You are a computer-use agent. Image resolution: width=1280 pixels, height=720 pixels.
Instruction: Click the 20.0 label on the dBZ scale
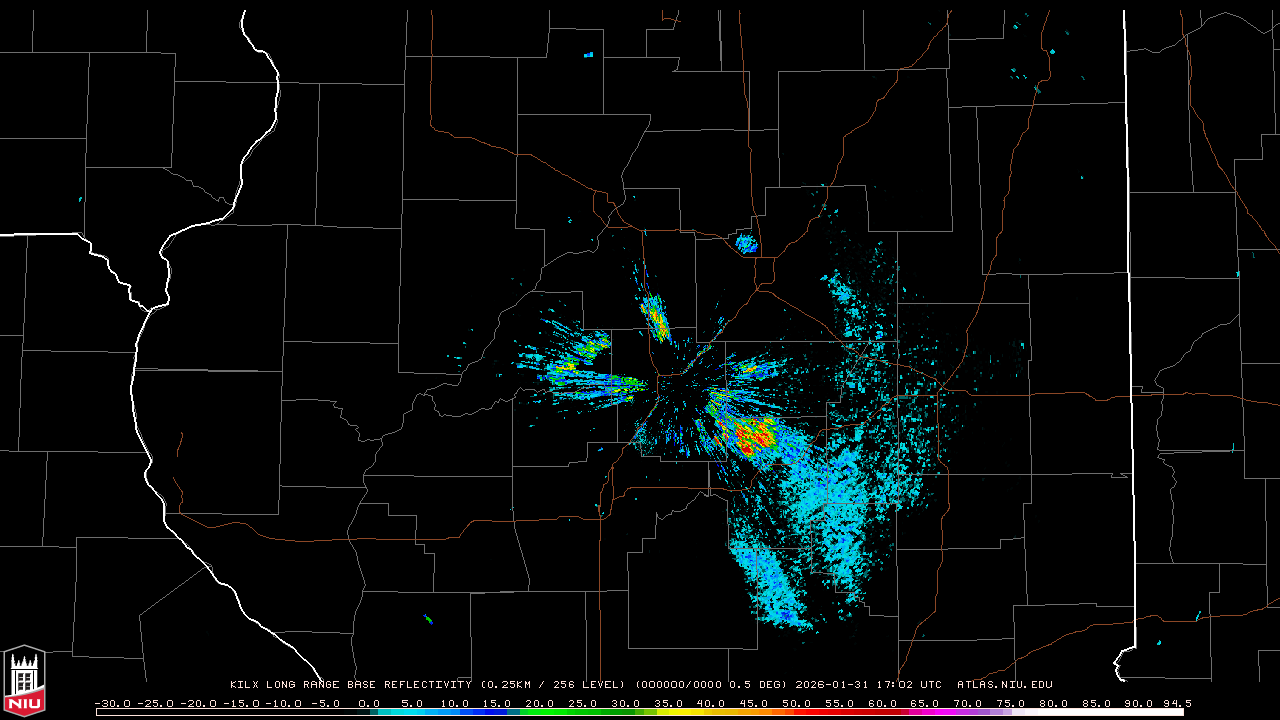point(540,703)
